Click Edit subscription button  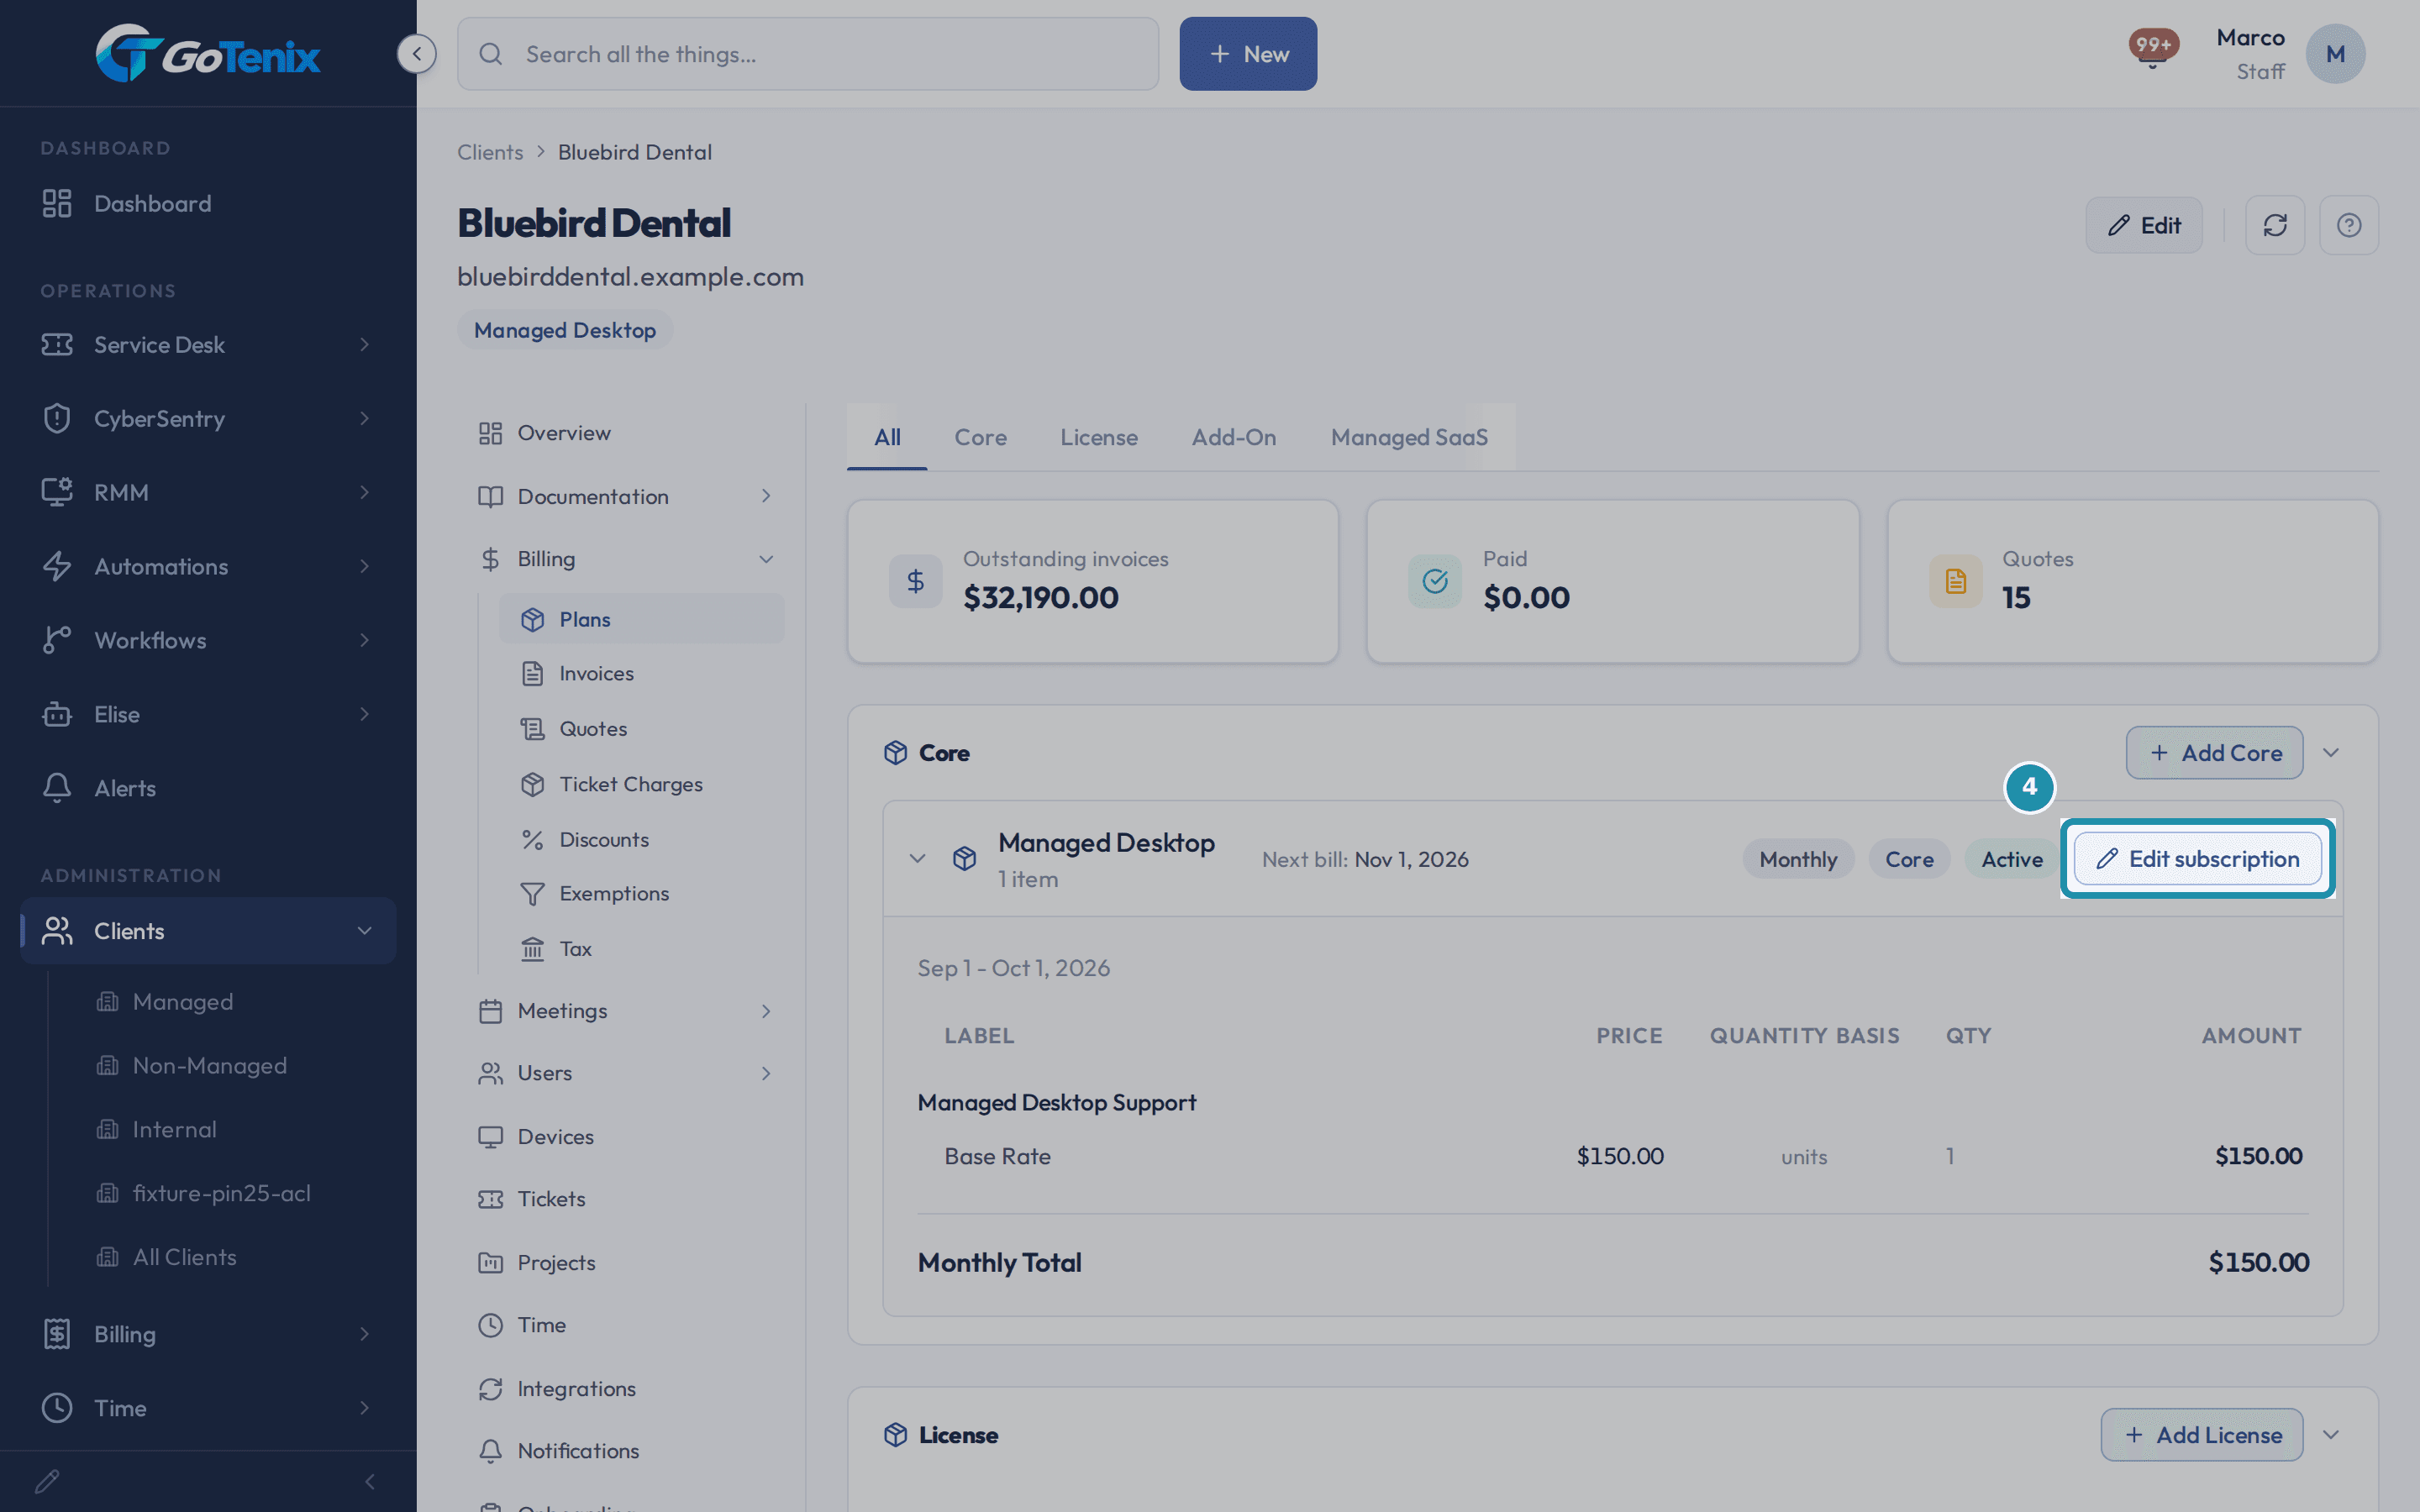tap(2198, 859)
